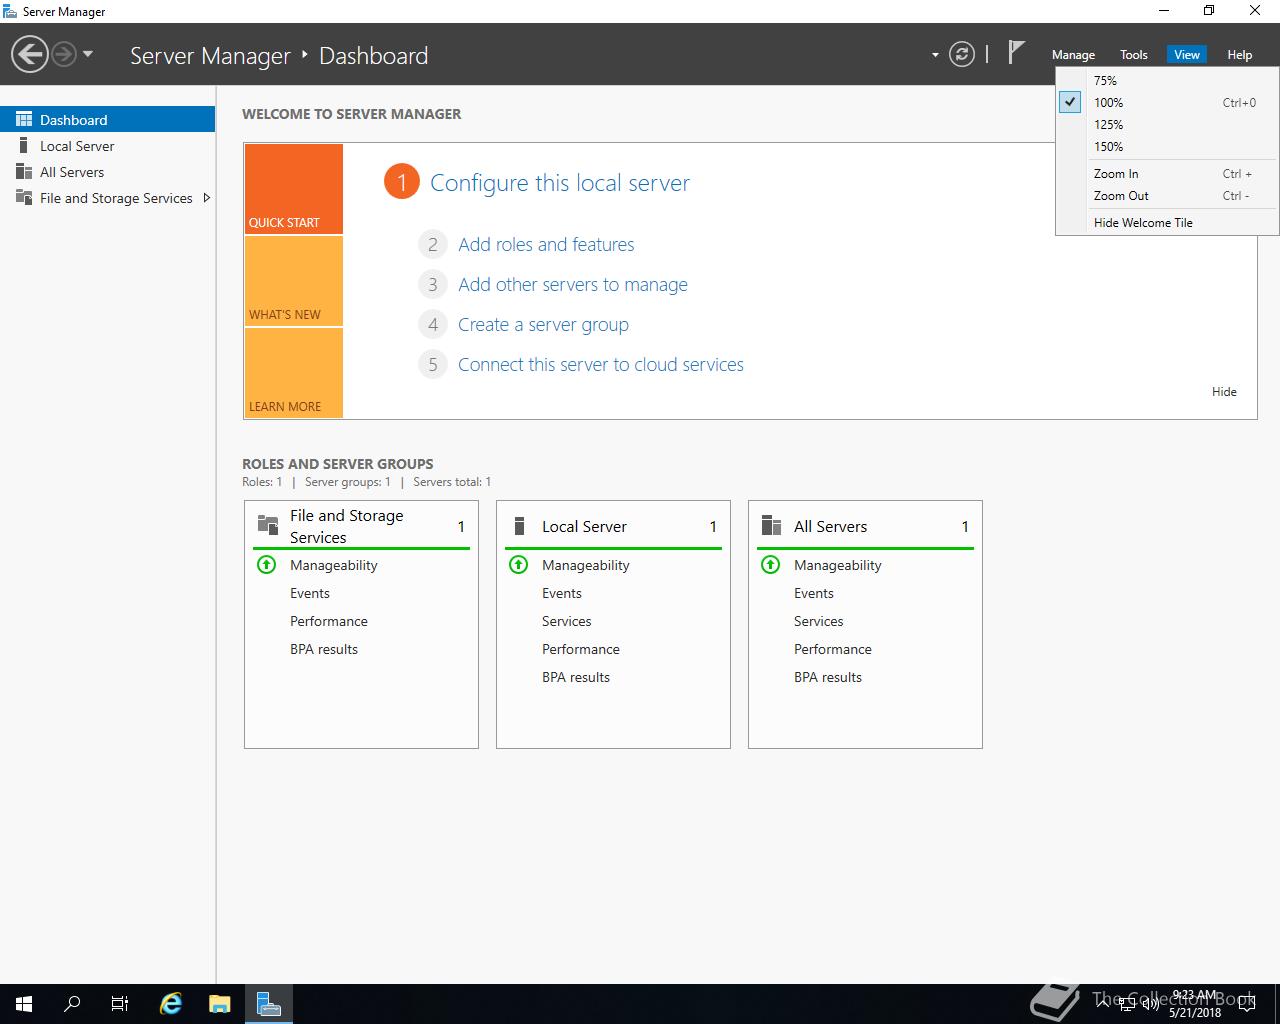Click the Local Server tile icon
Viewport: 1280px width, 1024px height.
(x=519, y=526)
